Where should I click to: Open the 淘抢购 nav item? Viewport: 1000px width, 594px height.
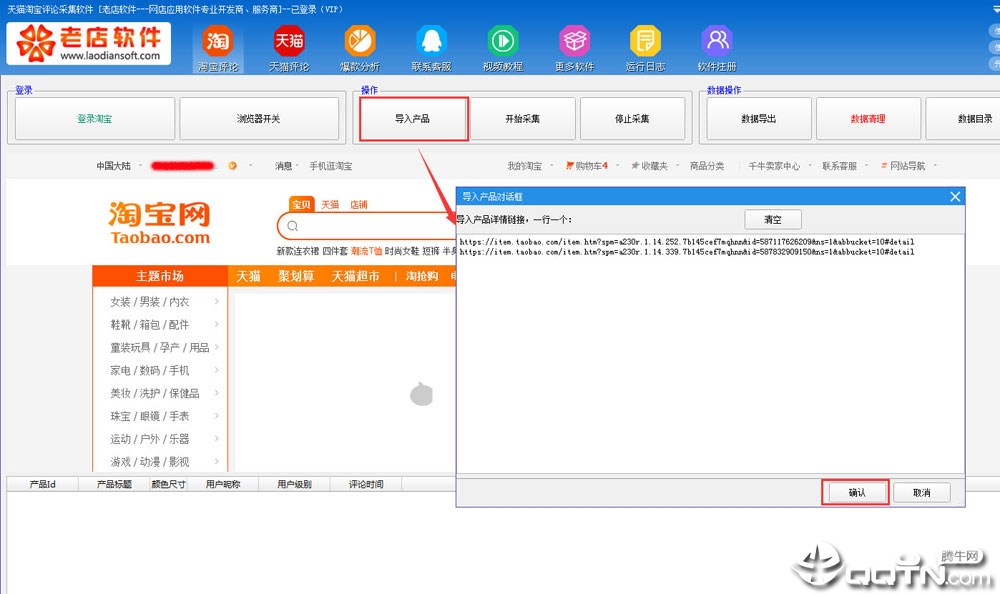pos(422,276)
